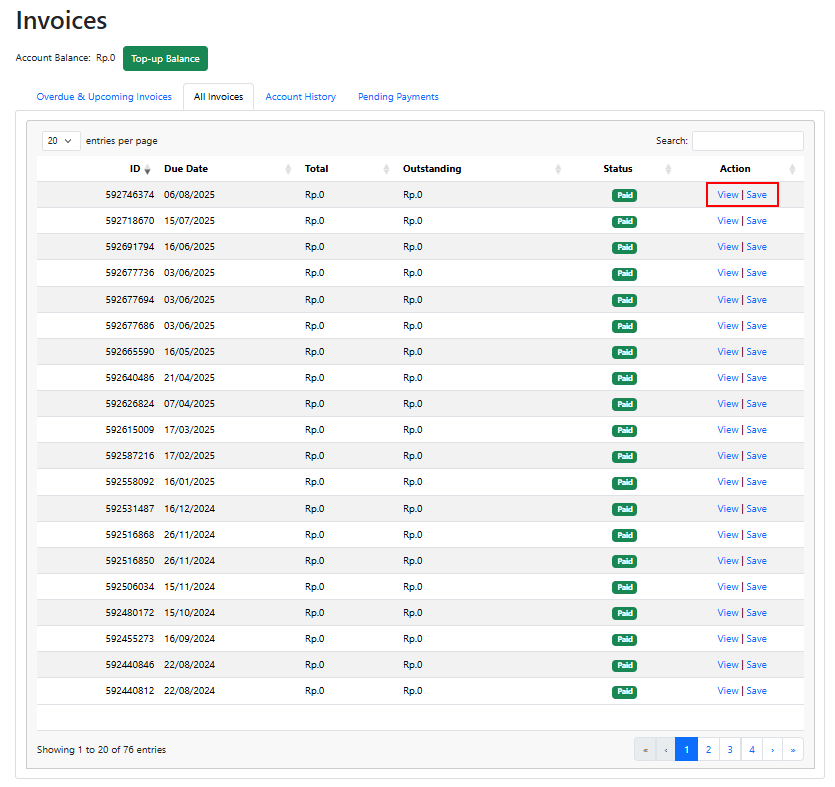This screenshot has width=835, height=787.
Task: View invoice 592677736
Action: pyautogui.click(x=727, y=273)
